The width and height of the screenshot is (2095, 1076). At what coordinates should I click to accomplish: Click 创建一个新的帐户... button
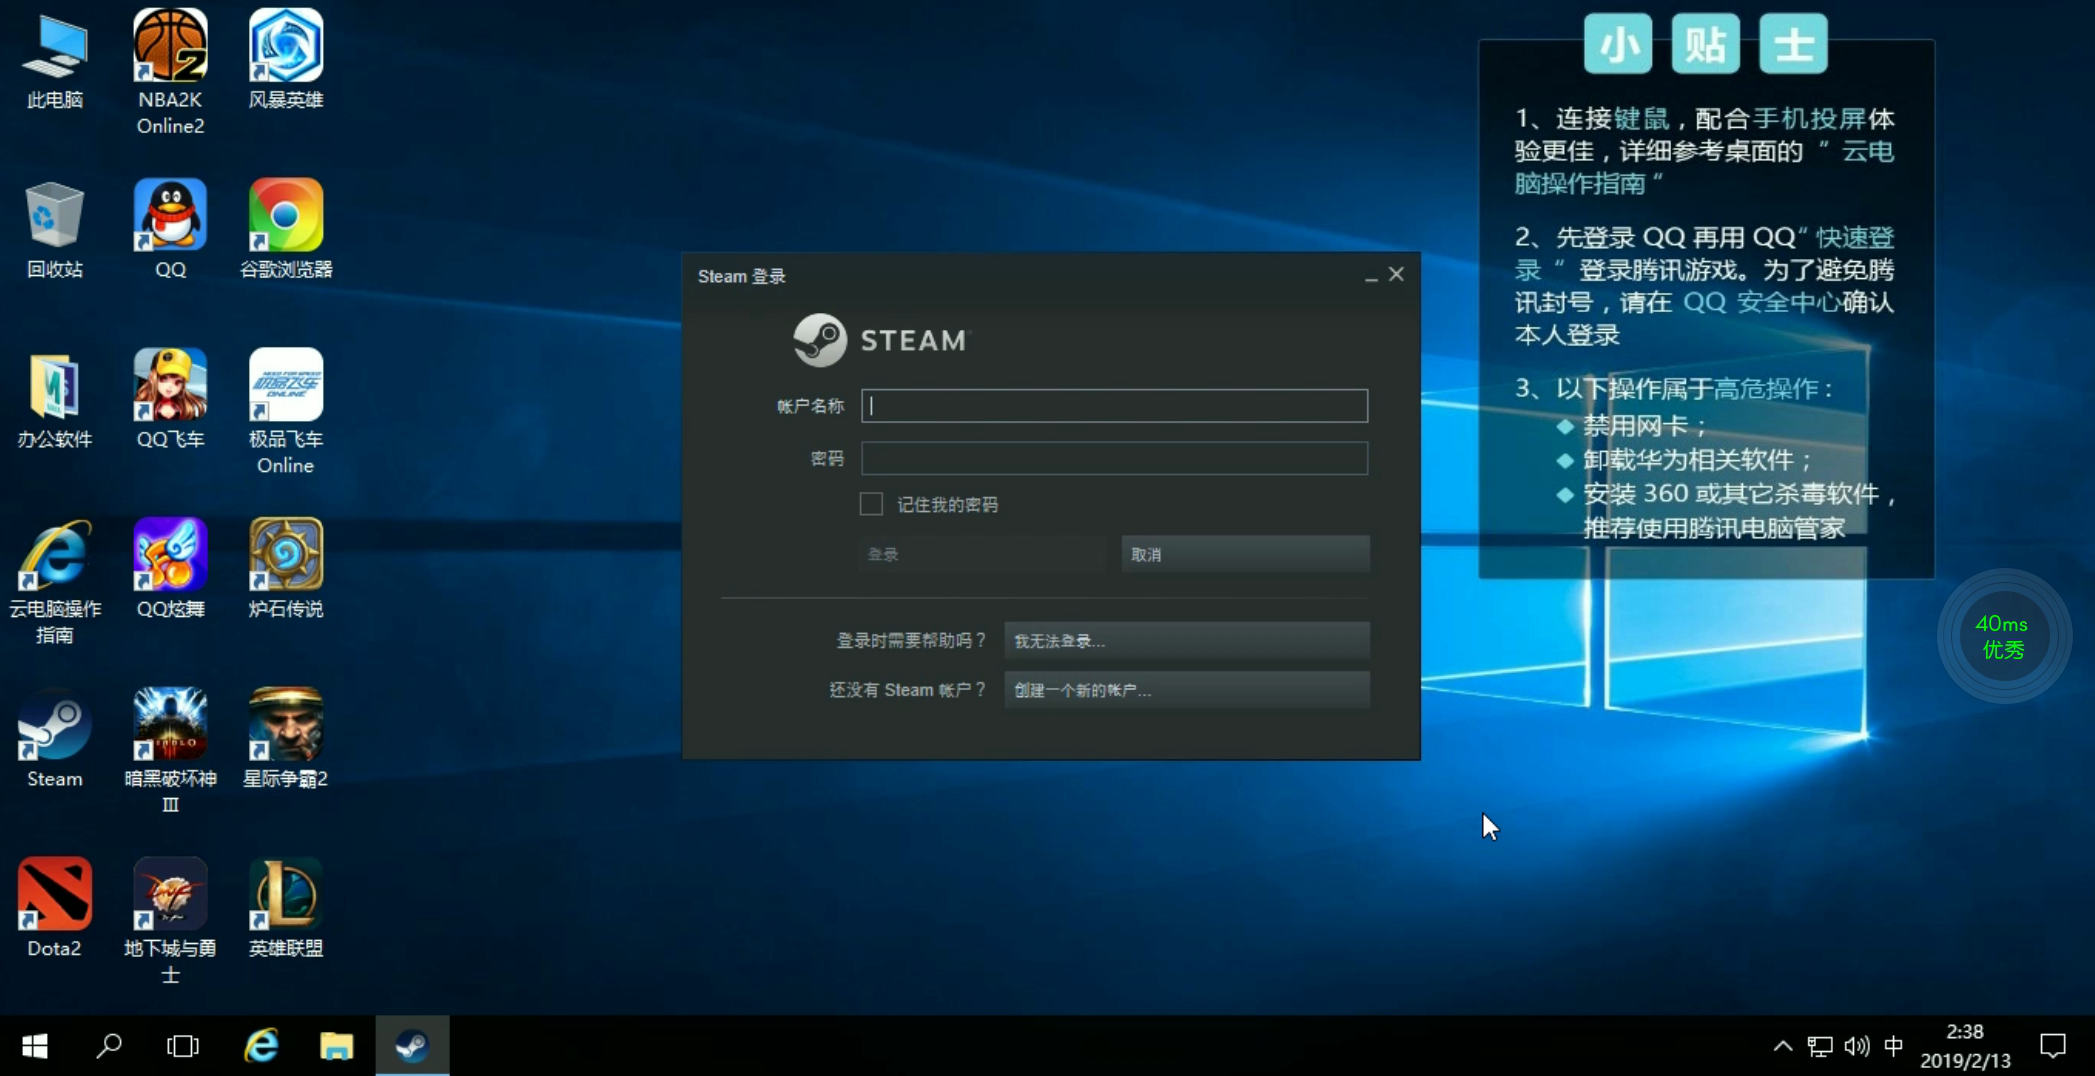[x=1187, y=690]
